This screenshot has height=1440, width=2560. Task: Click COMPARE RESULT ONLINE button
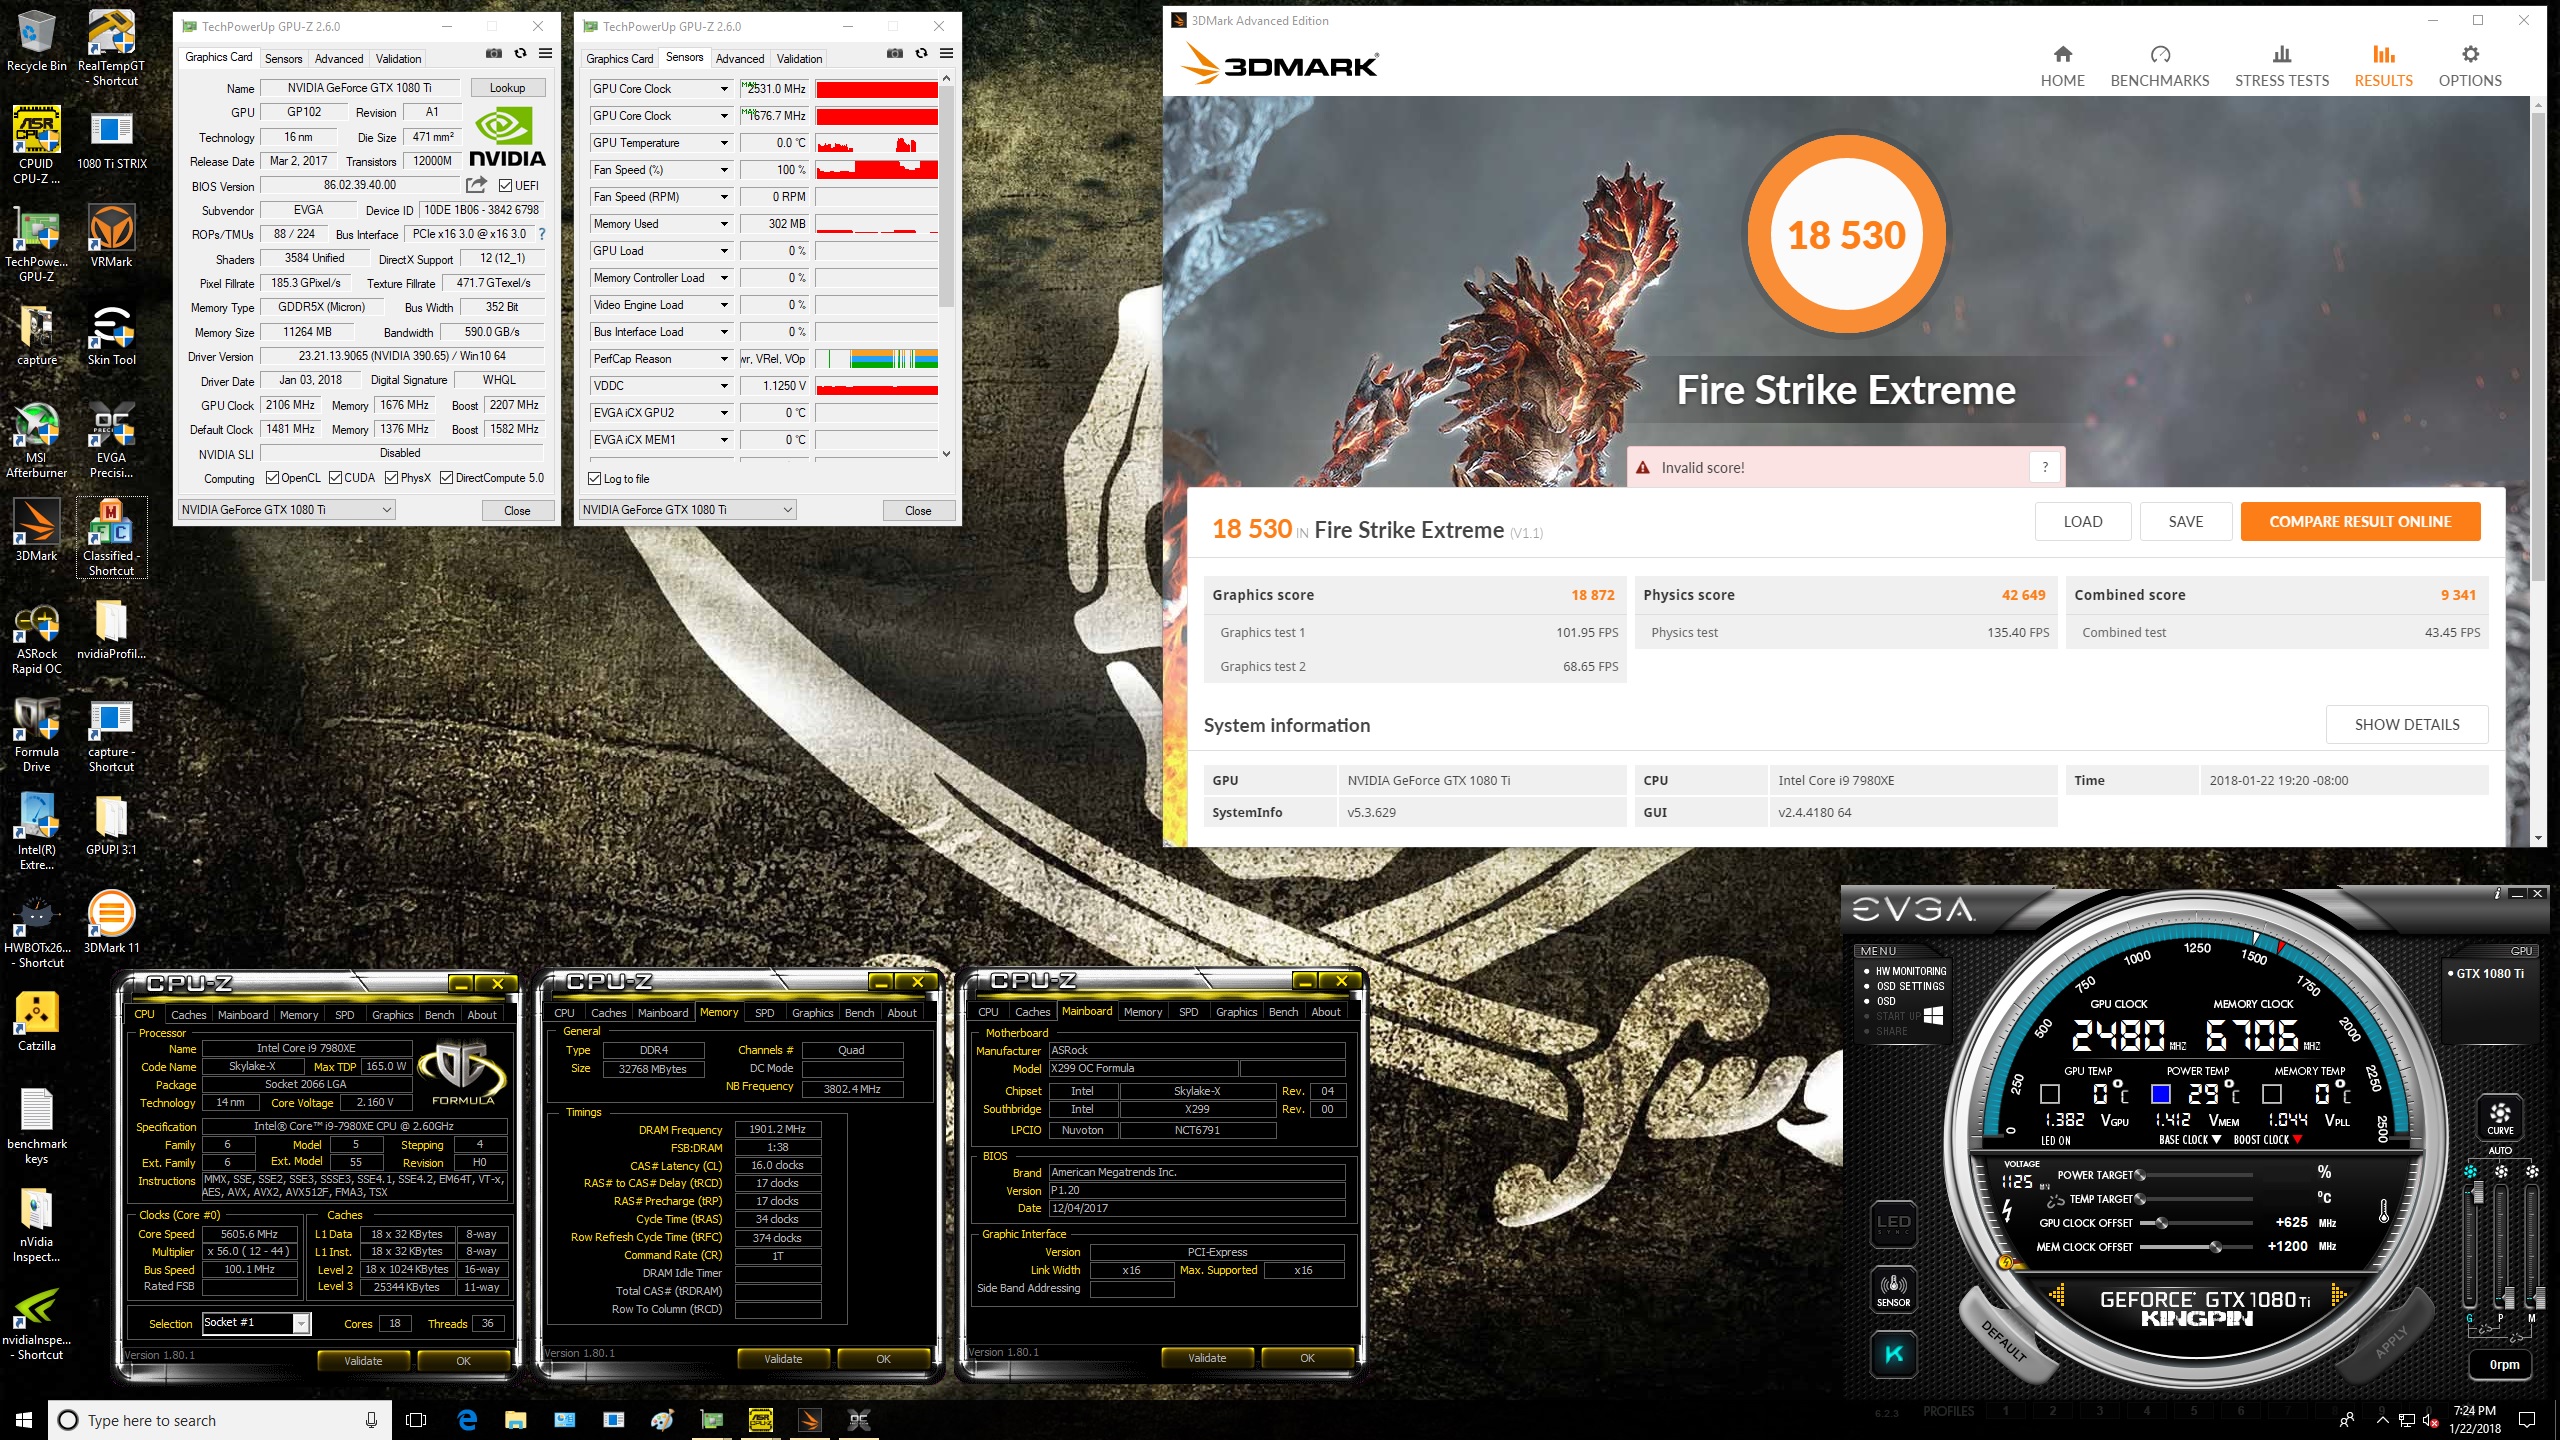tap(2360, 521)
